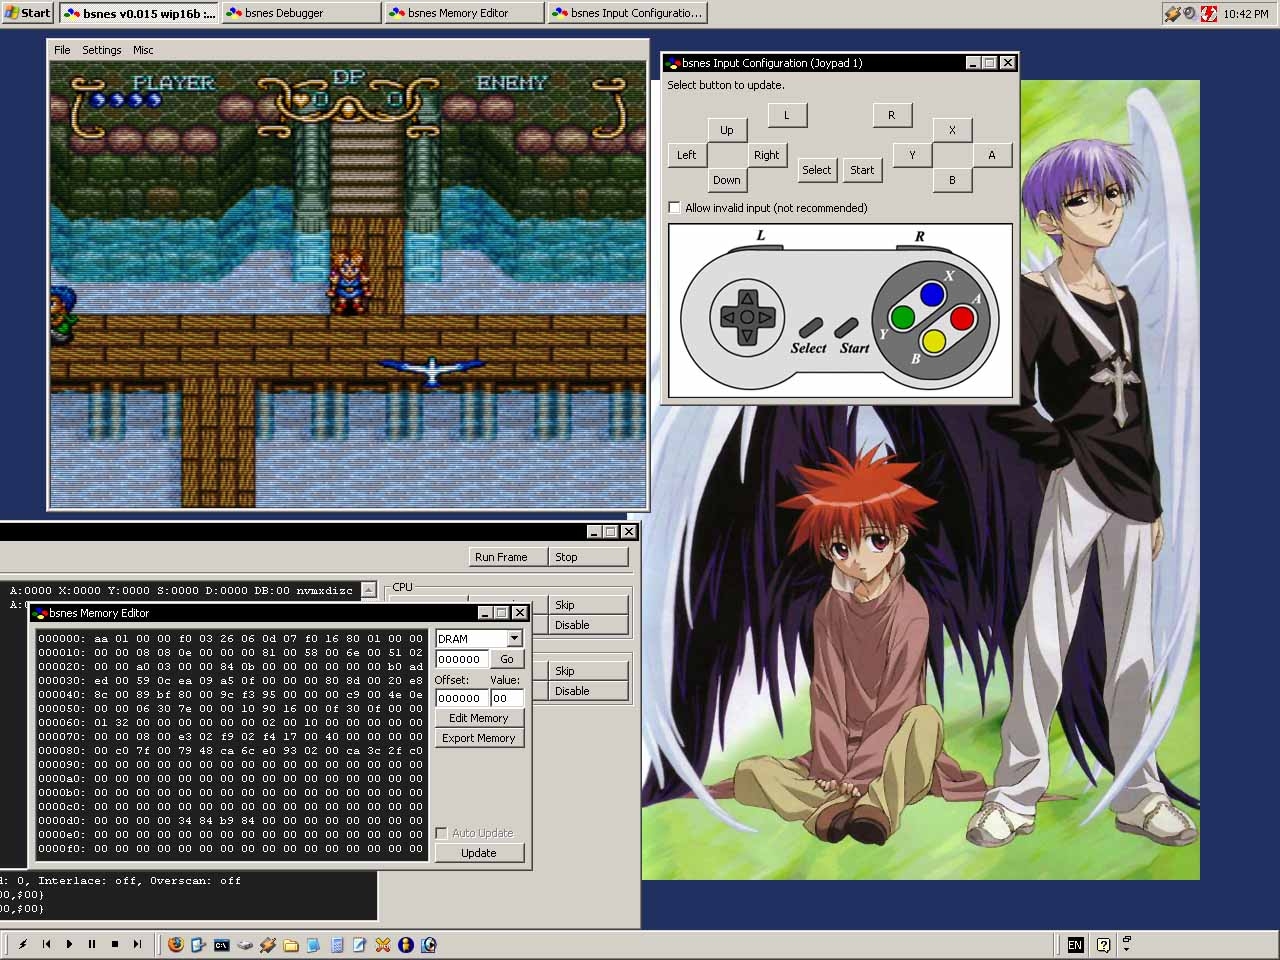Image resolution: width=1280 pixels, height=960 pixels.
Task: Click the lower Skip button in debugger
Action: [588, 671]
